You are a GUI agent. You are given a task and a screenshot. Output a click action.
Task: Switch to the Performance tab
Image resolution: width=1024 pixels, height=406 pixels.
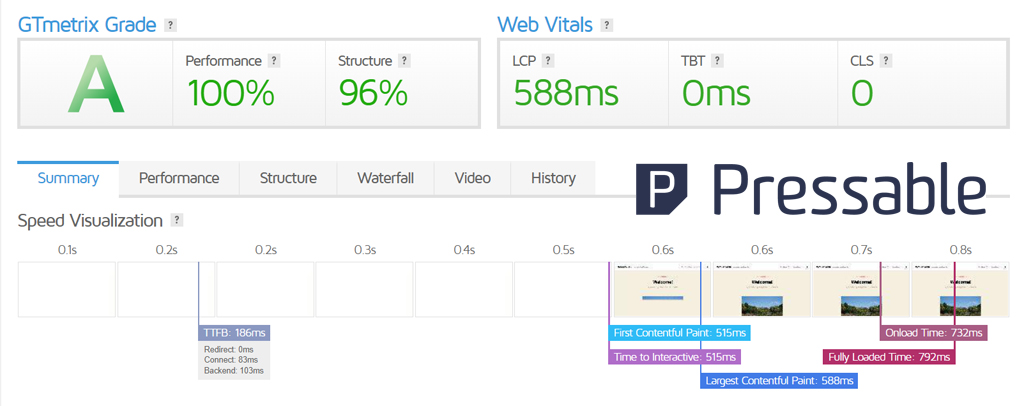[x=179, y=178]
